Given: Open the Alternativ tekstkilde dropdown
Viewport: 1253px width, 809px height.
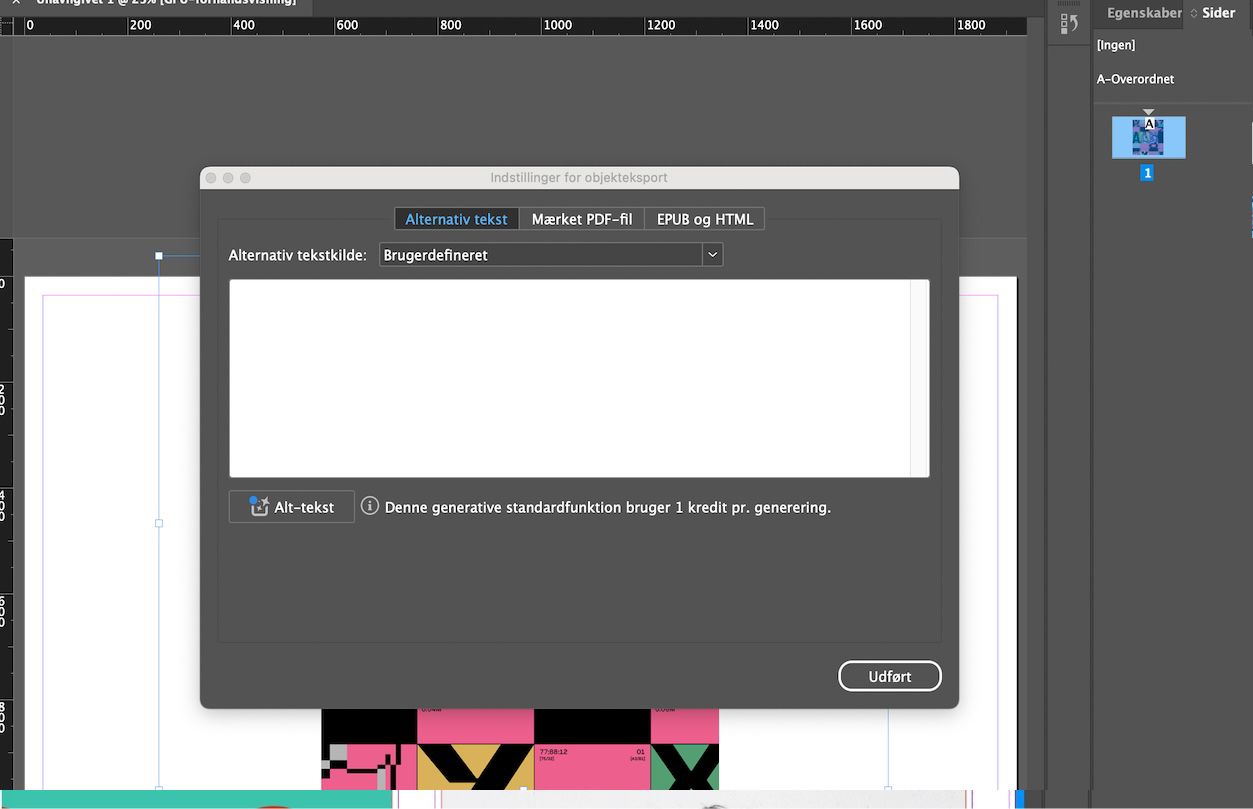Looking at the screenshot, I should coord(551,255).
